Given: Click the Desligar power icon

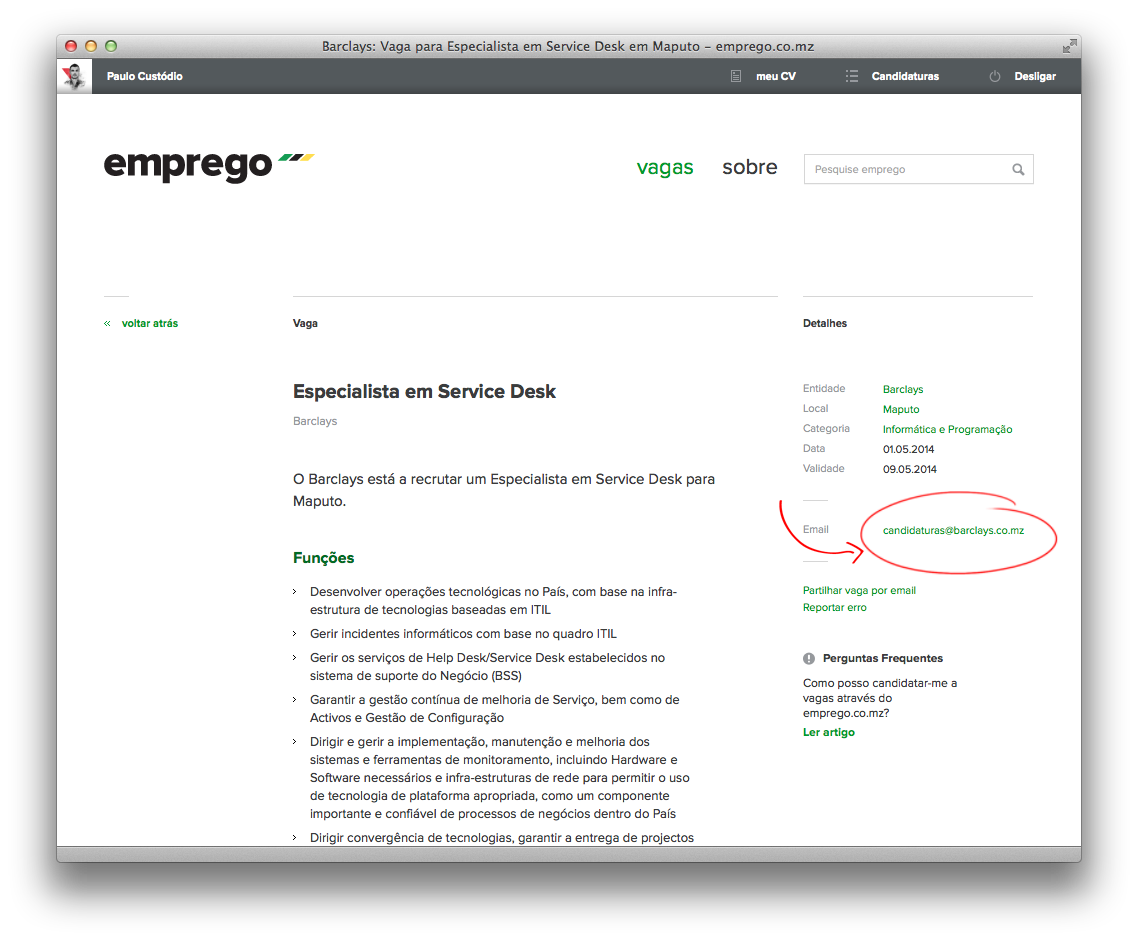Looking at the screenshot, I should tap(995, 76).
